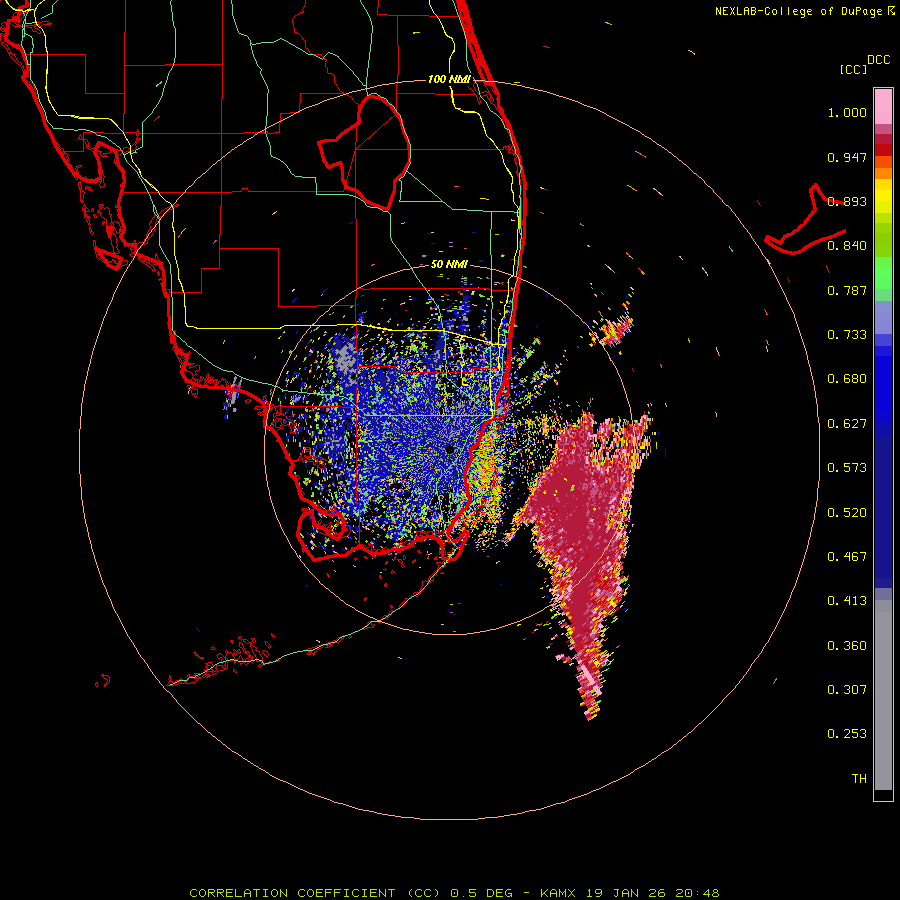The width and height of the screenshot is (900, 900).
Task: Pick the bright green segment of the color bar
Action: (x=883, y=273)
